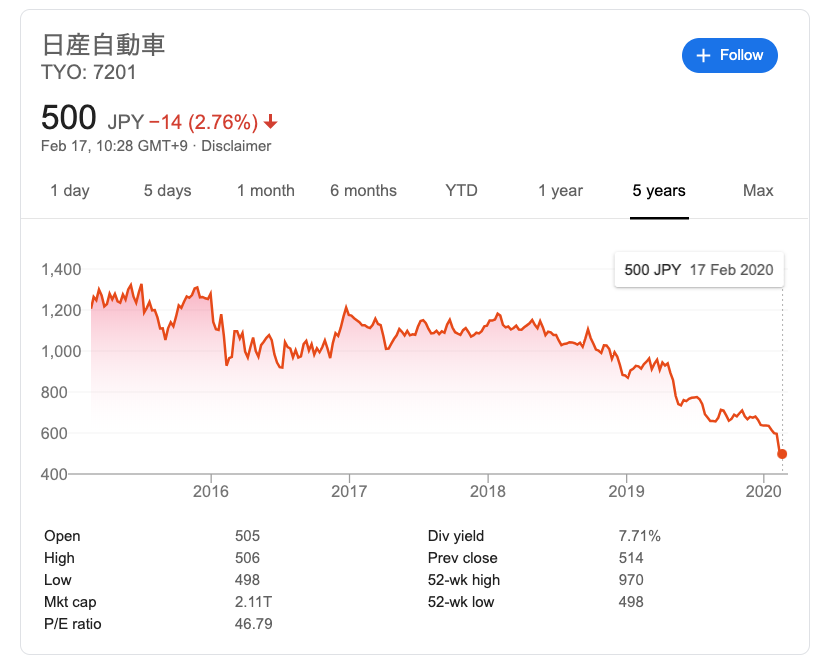This screenshot has width=826, height=664.
Task: Click the P/E ratio value 46.79
Action: (x=254, y=624)
